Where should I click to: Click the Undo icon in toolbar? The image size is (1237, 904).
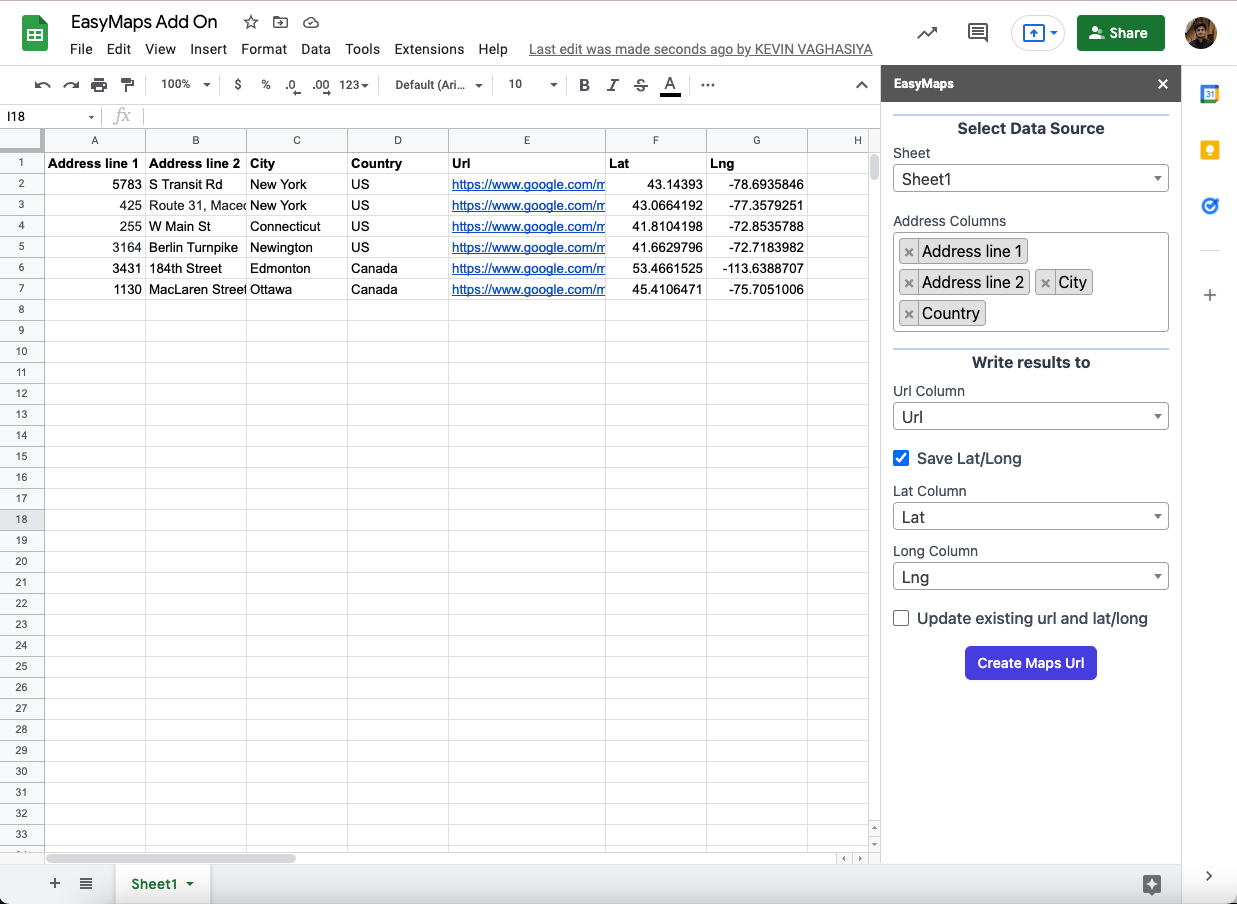[x=42, y=85]
